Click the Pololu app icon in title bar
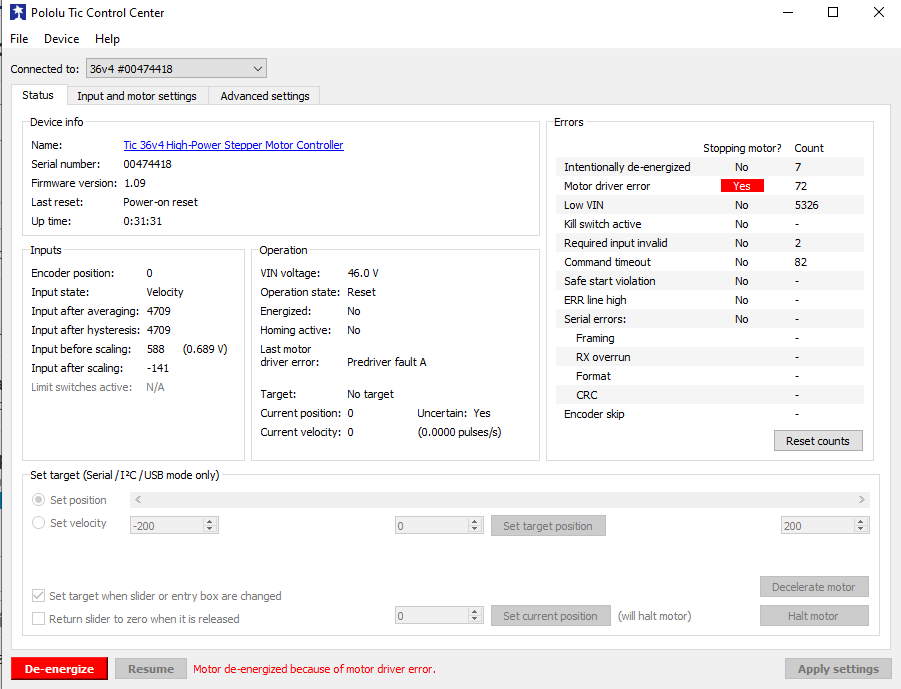 click(x=17, y=13)
